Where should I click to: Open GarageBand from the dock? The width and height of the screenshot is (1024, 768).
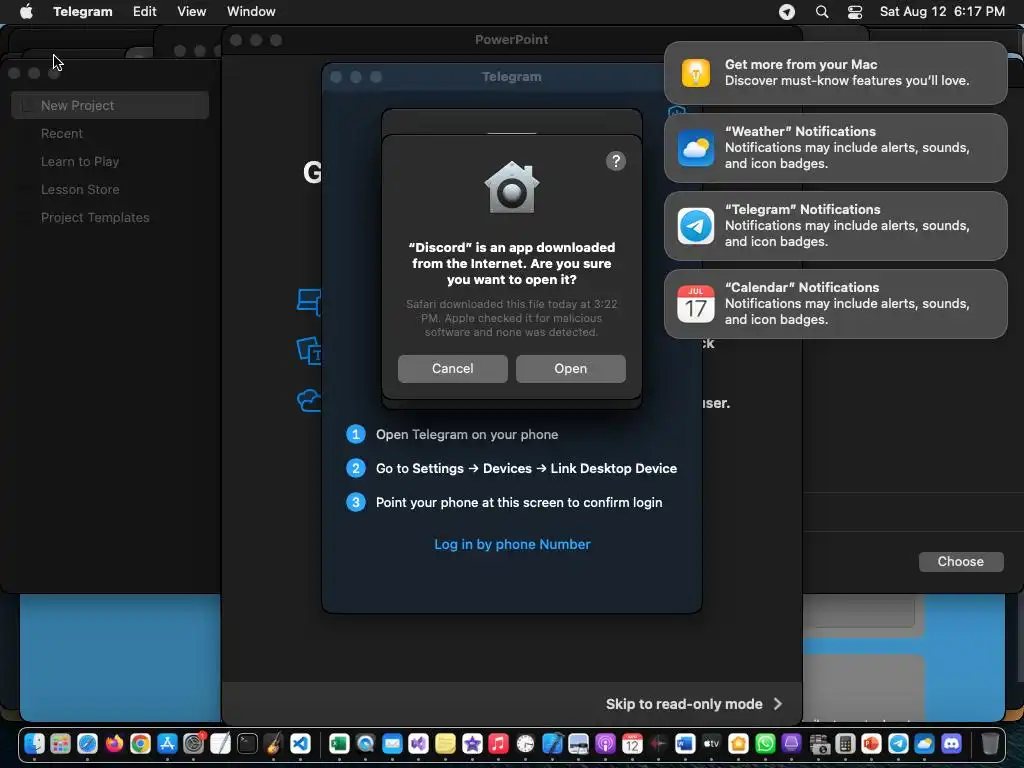(x=274, y=743)
